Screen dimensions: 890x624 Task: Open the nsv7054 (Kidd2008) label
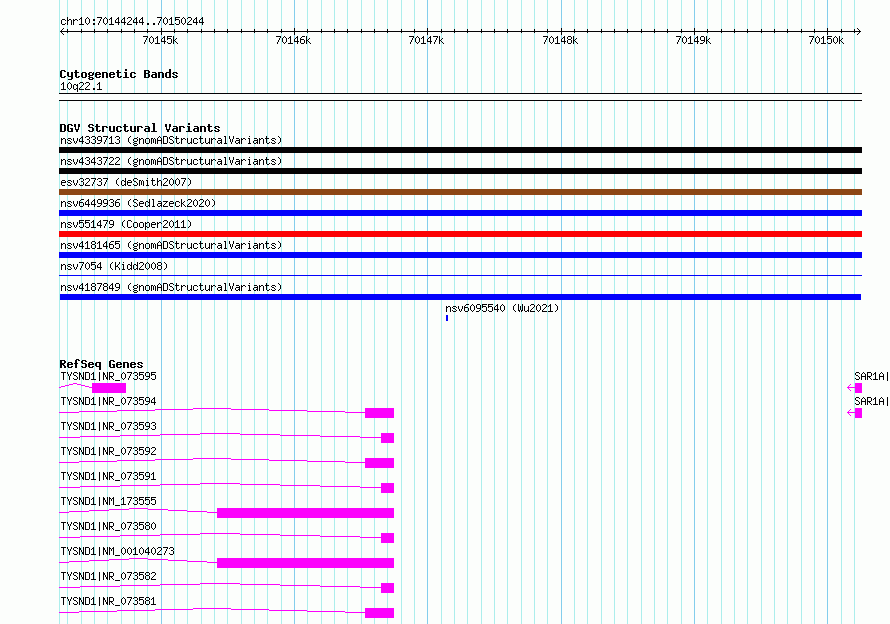114,266
